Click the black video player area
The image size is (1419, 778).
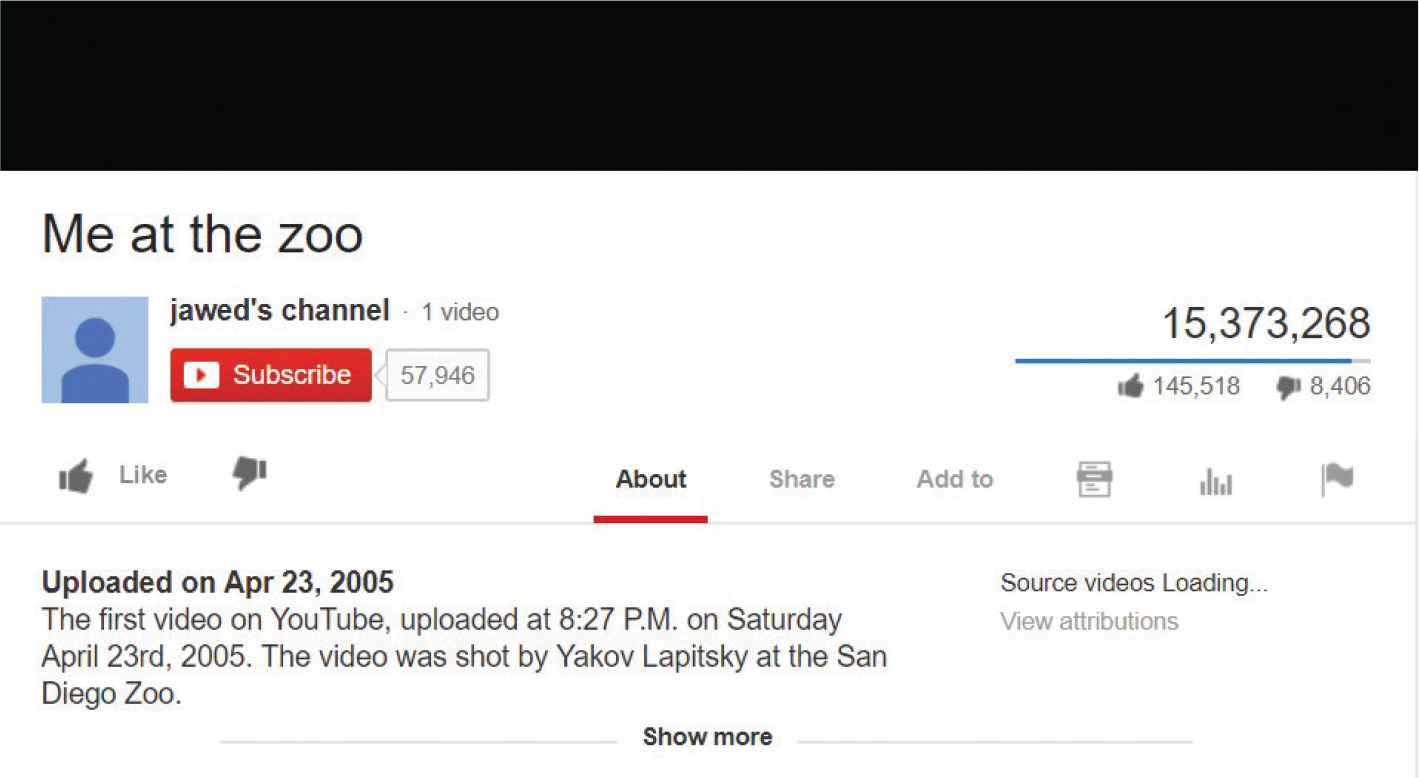tap(709, 86)
